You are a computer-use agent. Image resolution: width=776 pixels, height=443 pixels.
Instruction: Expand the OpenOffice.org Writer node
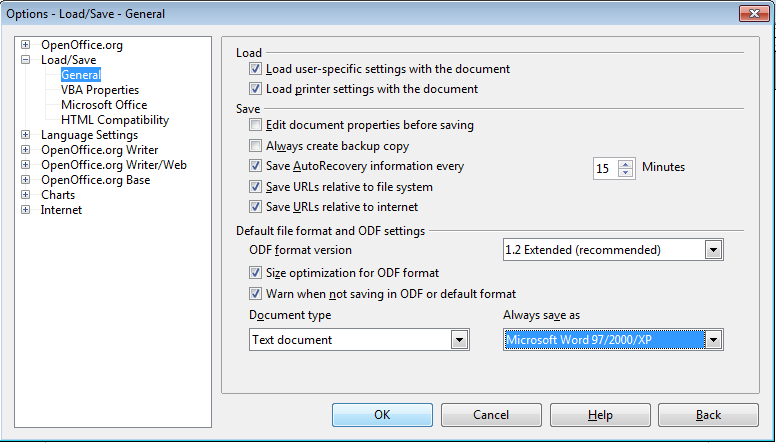point(25,150)
